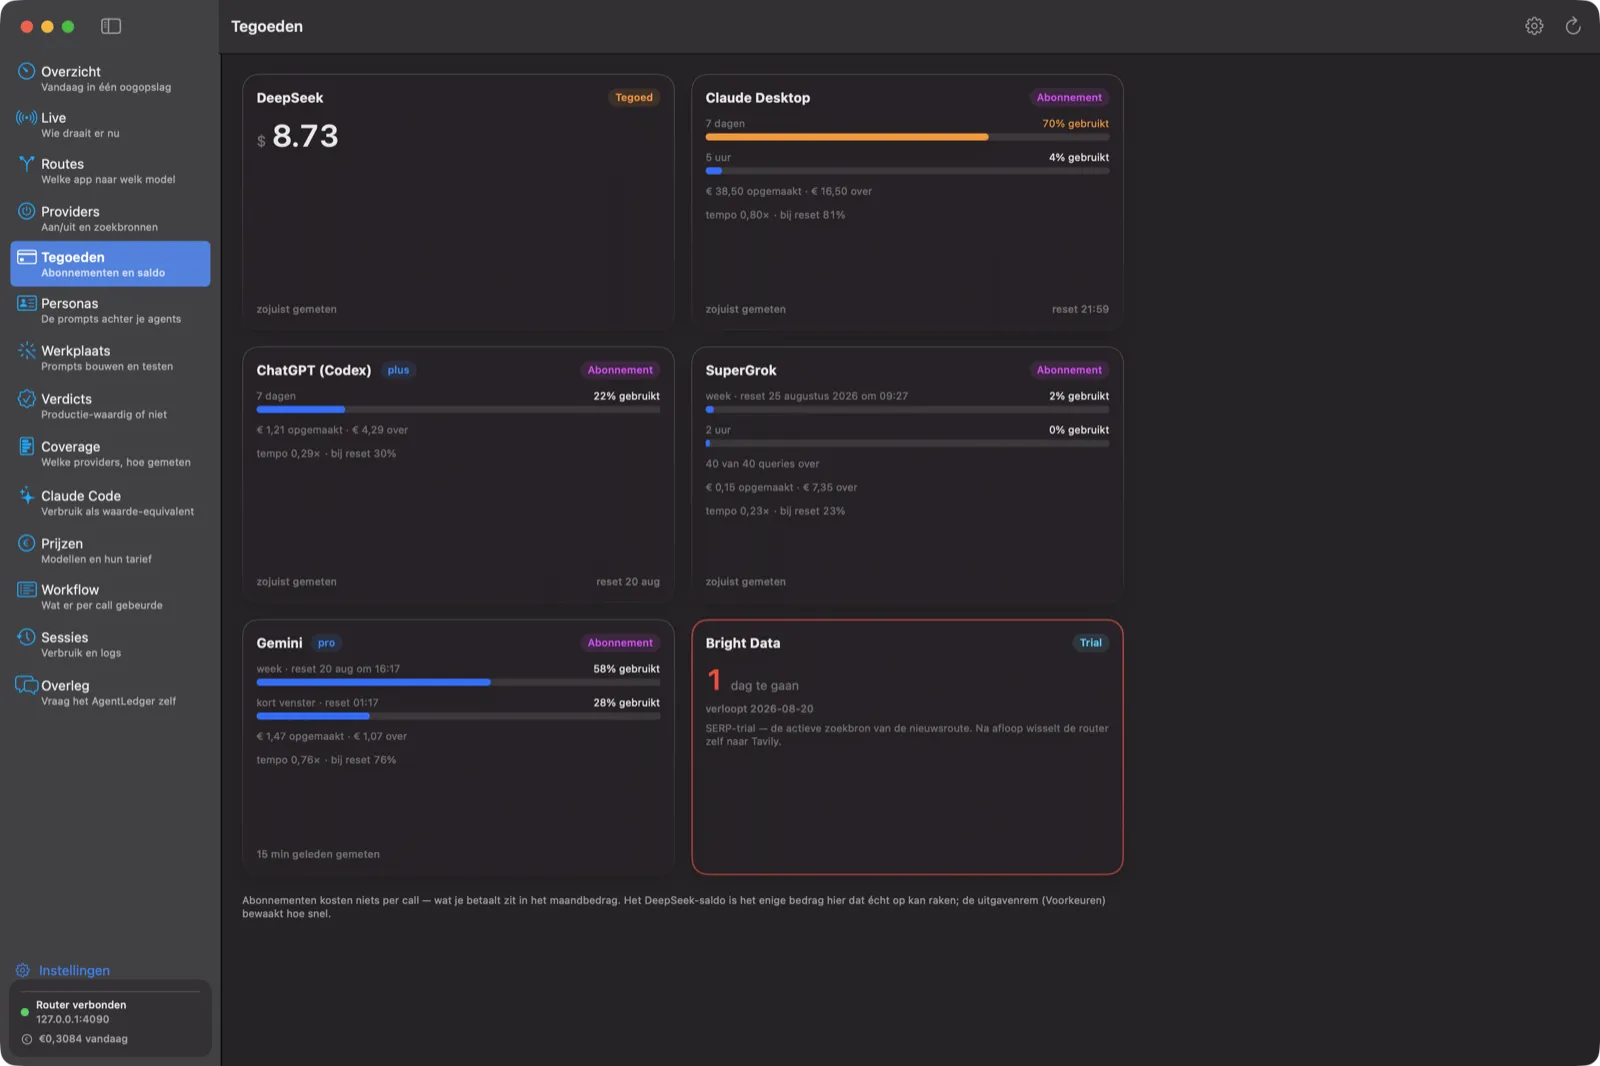
Task: Click the Workflow list icon
Action: [27, 589]
